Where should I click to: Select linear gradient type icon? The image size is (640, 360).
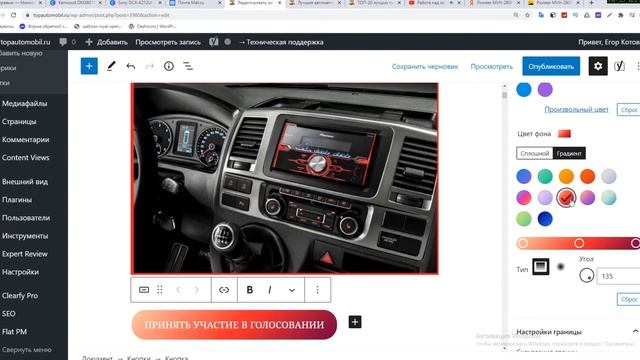(x=541, y=267)
